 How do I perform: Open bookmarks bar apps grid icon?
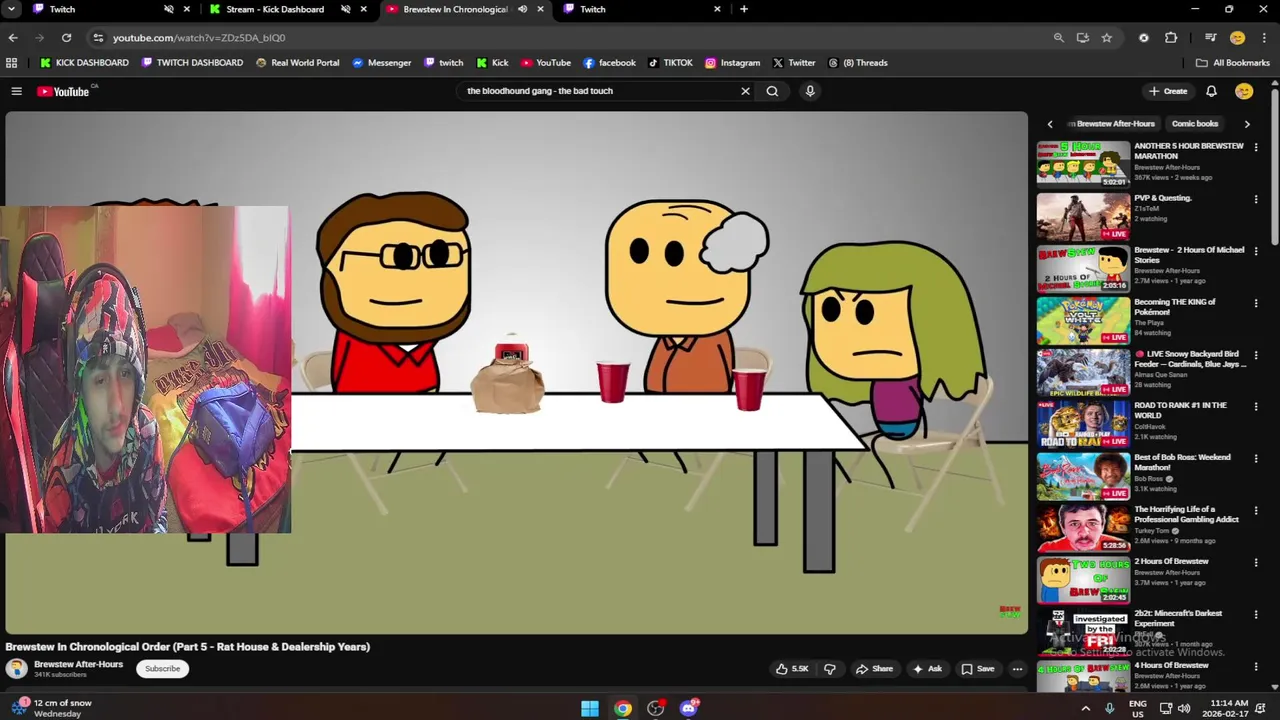coord(12,63)
